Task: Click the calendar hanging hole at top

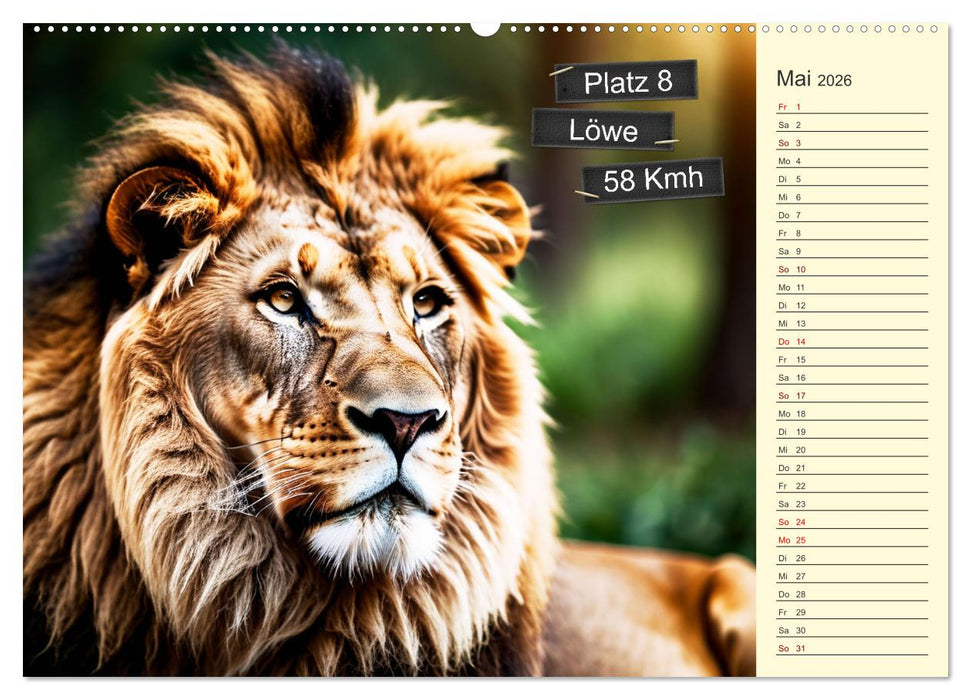Action: pyautogui.click(x=485, y=27)
